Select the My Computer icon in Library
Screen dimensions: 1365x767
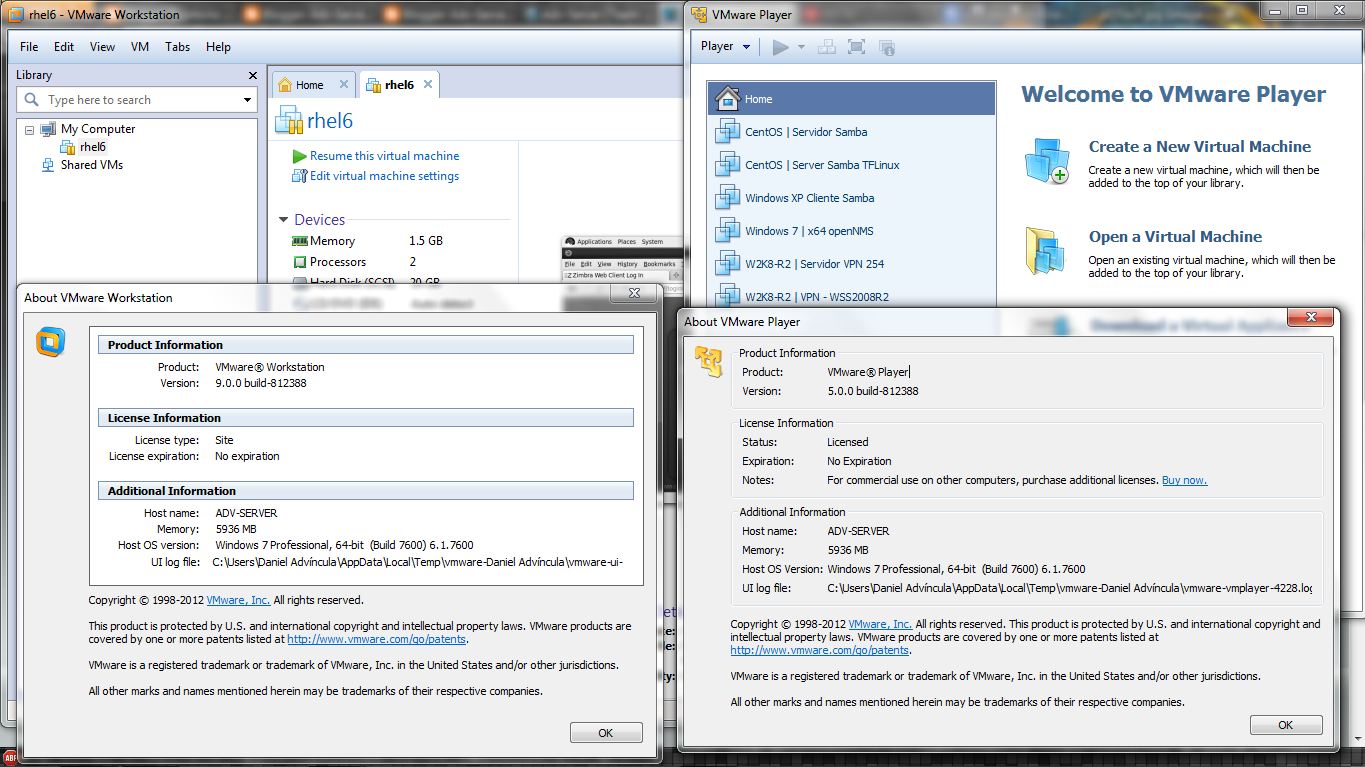click(x=48, y=129)
